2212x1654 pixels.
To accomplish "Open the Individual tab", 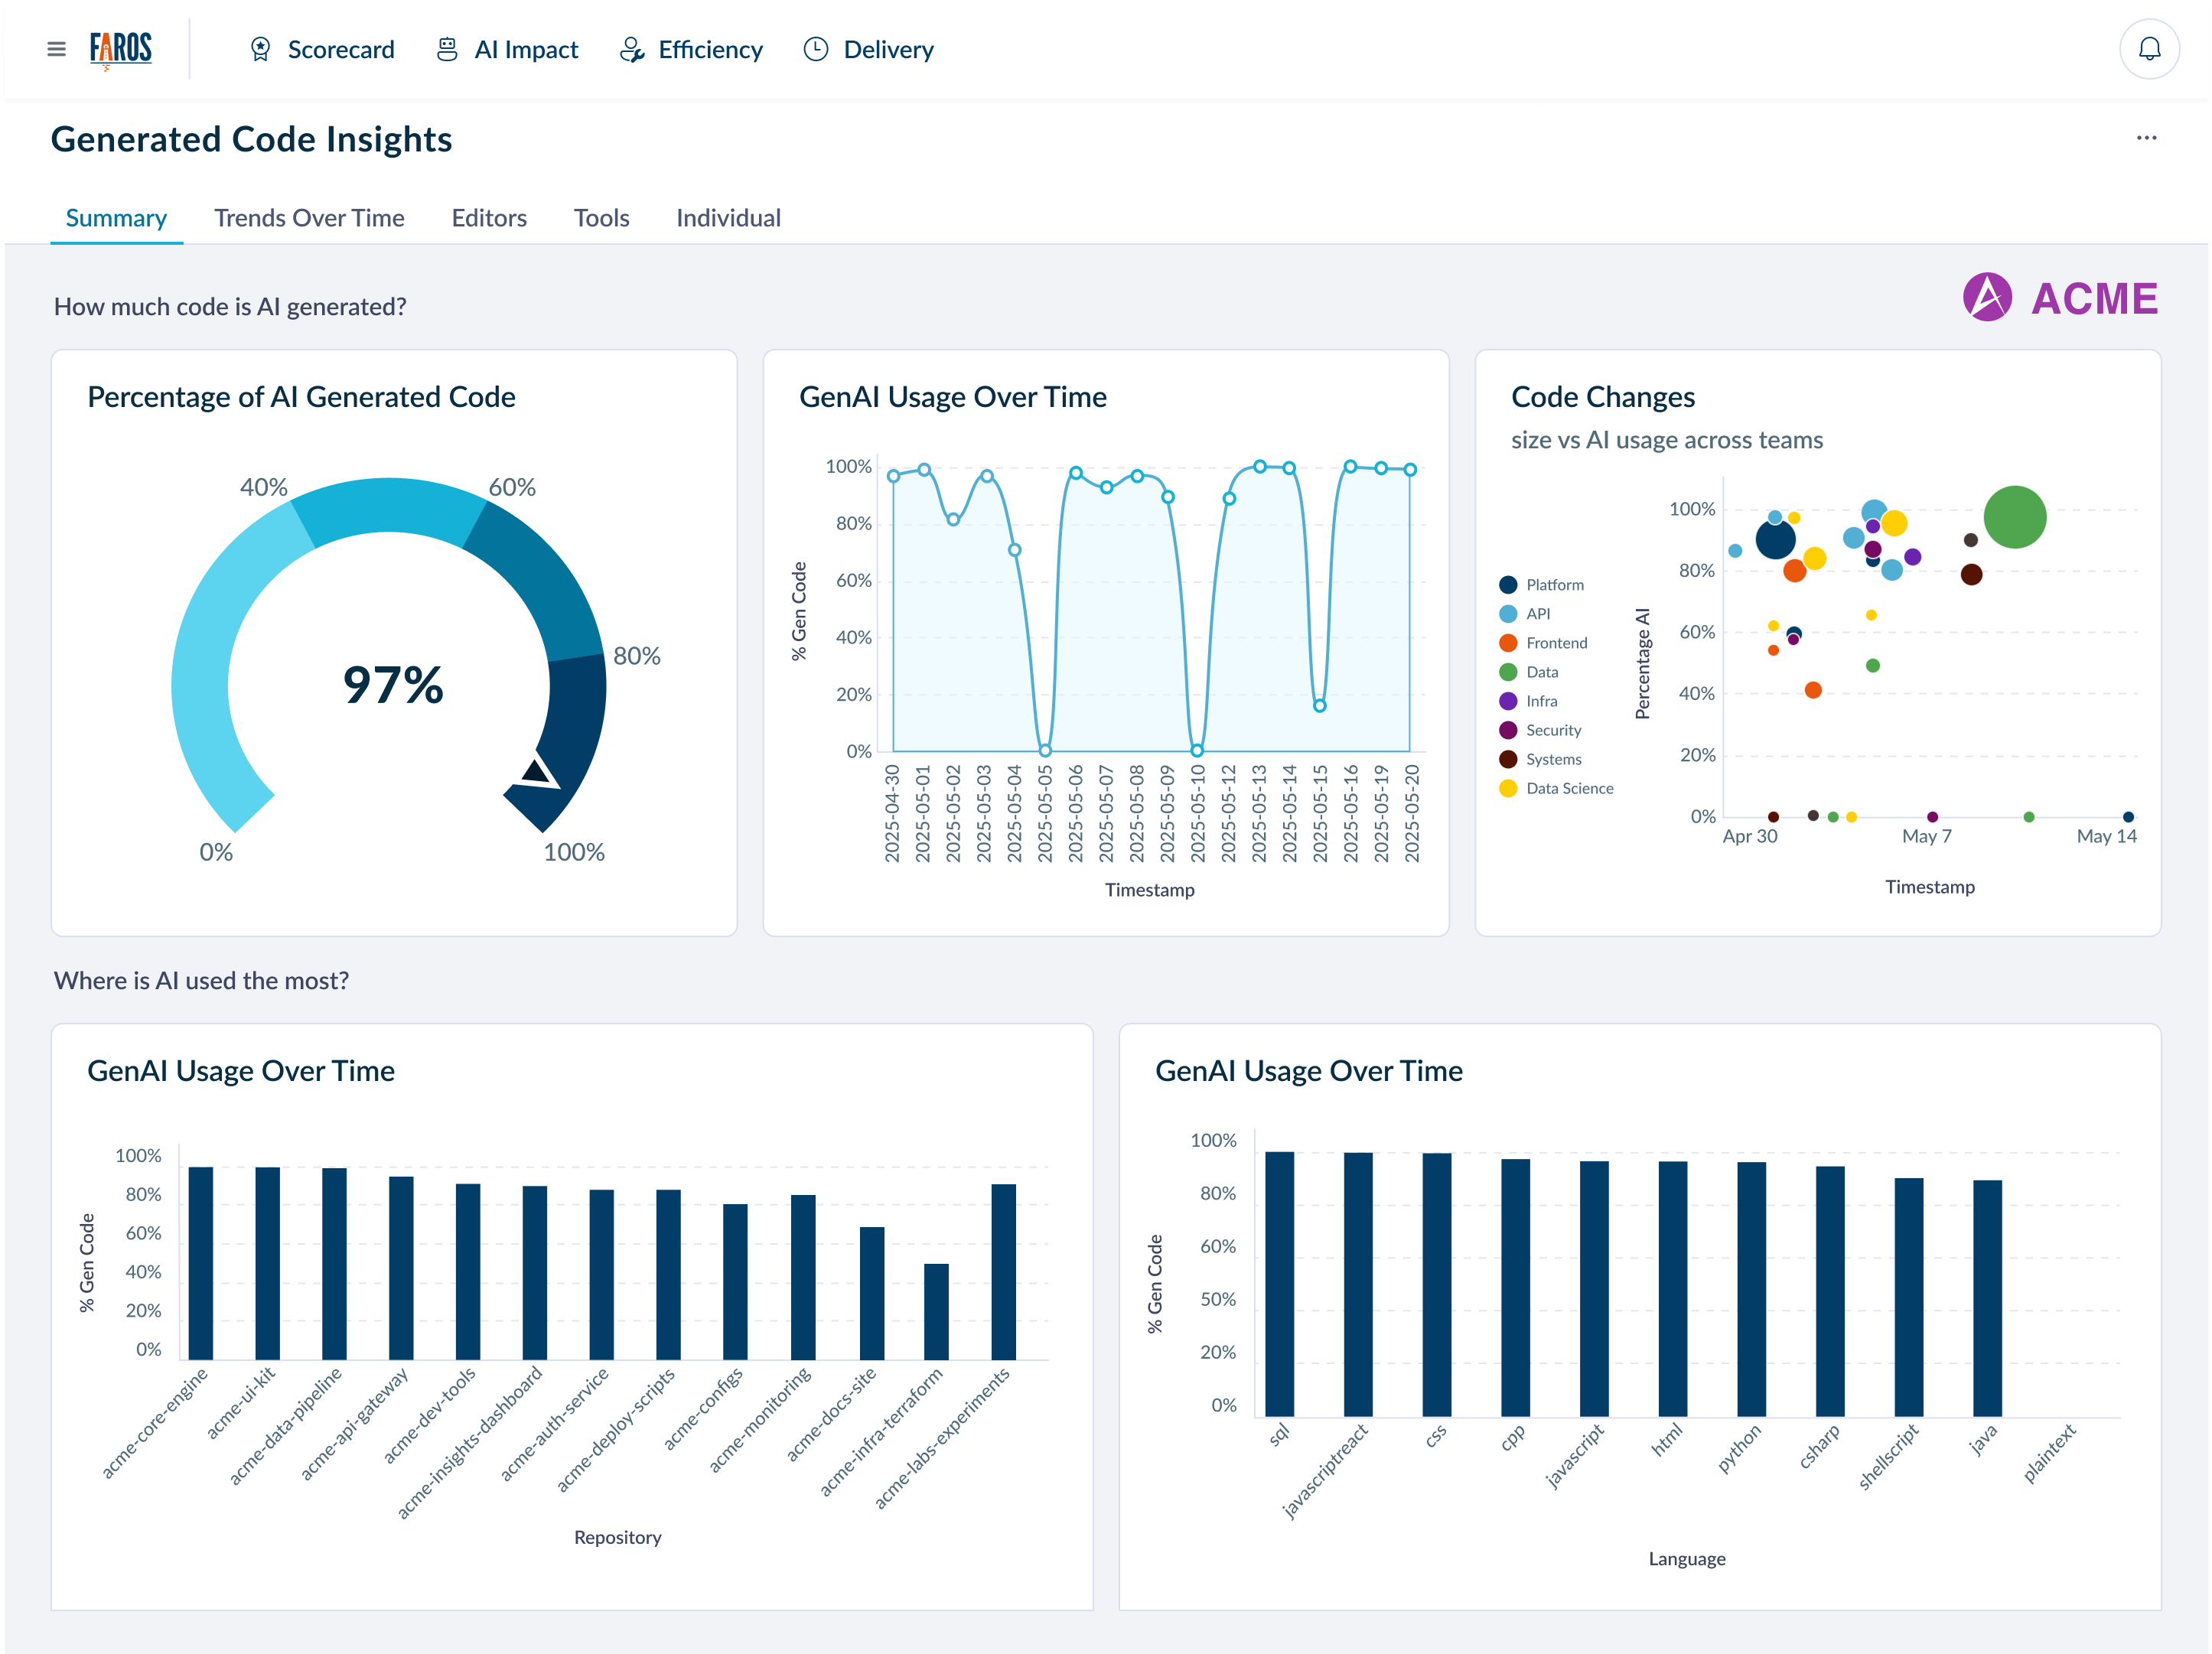I will coord(728,218).
